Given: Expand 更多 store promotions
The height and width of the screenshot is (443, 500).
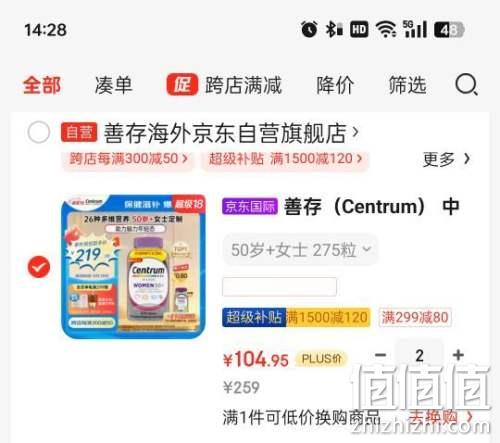Looking at the screenshot, I should (x=446, y=159).
